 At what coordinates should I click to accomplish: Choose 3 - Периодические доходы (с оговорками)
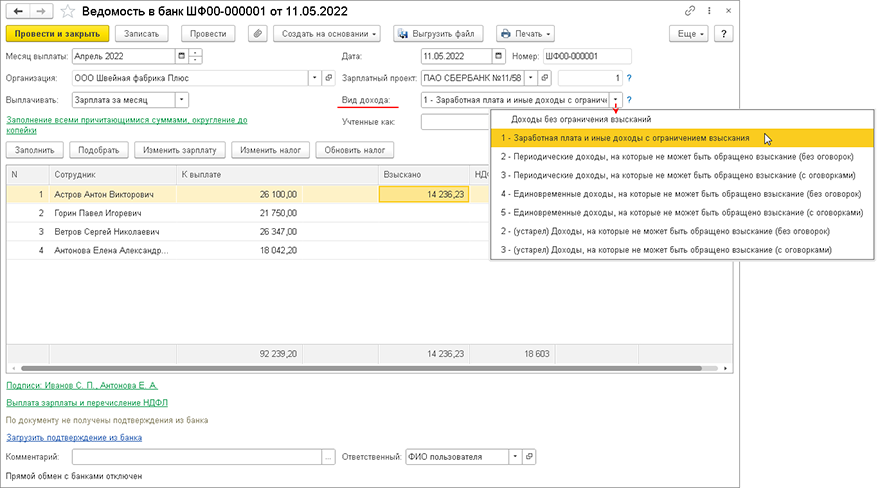(682, 175)
